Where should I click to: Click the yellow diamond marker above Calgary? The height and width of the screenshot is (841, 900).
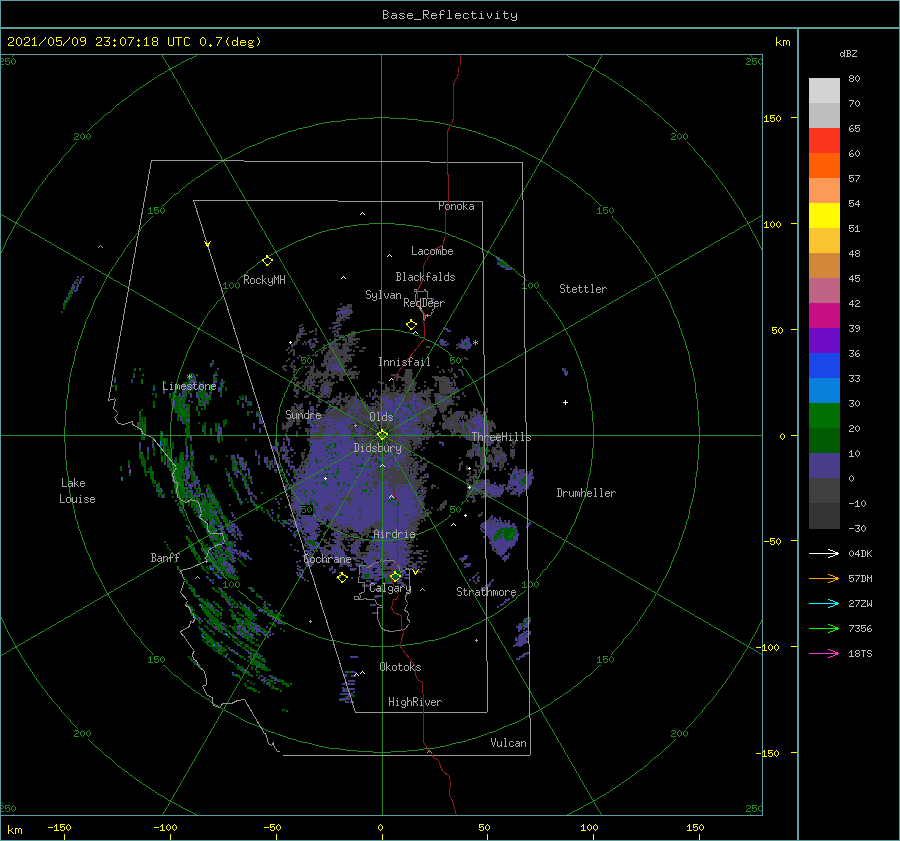395,576
